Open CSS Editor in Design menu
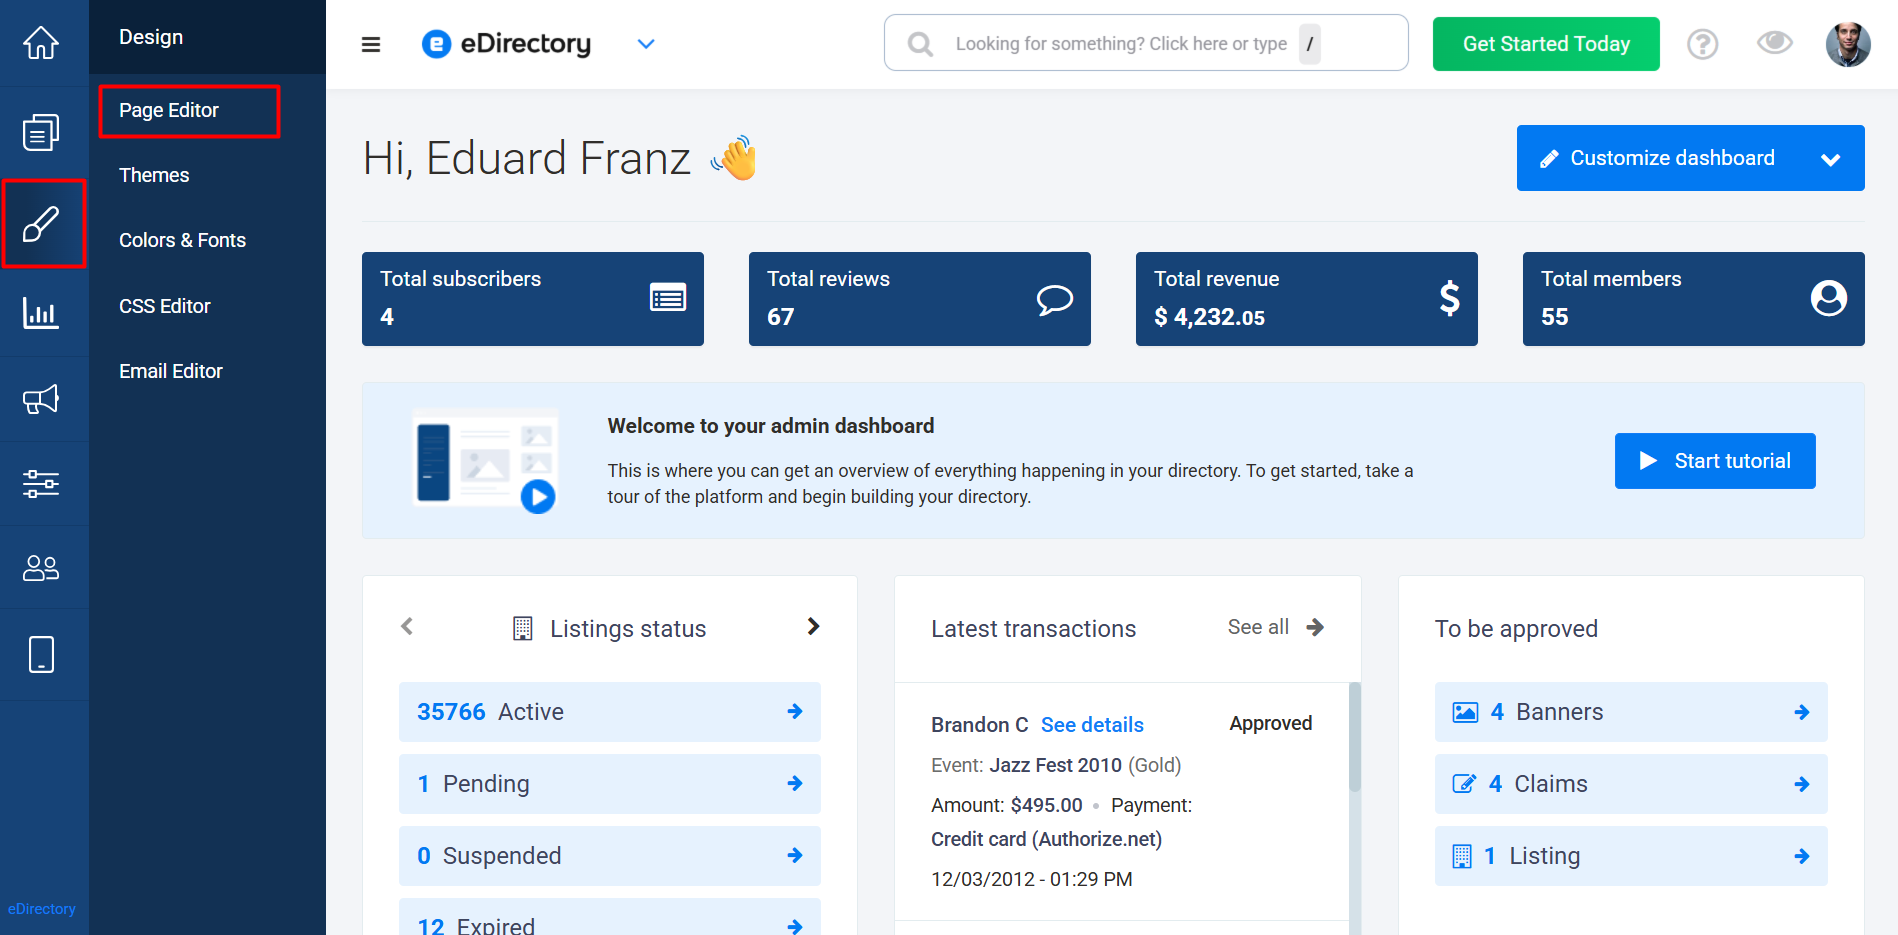Image resolution: width=1898 pixels, height=935 pixels. click(x=165, y=307)
